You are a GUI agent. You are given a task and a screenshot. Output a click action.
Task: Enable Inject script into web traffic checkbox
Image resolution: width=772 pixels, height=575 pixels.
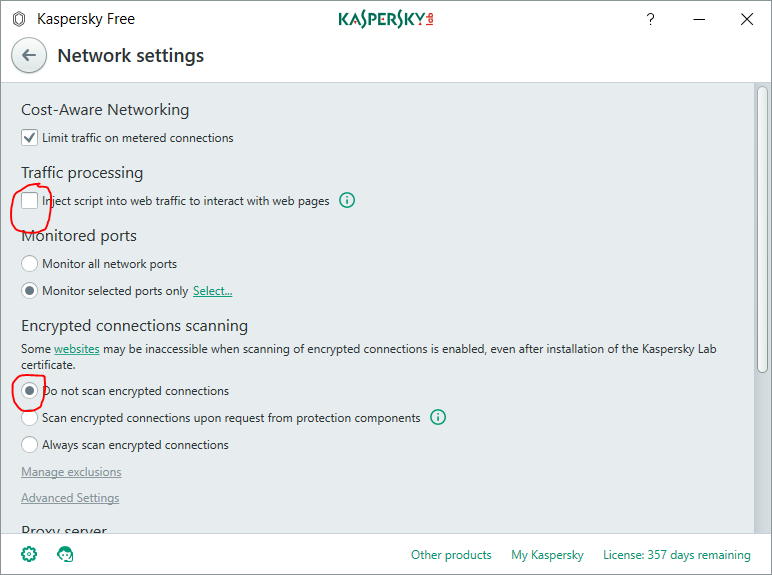tap(30, 201)
